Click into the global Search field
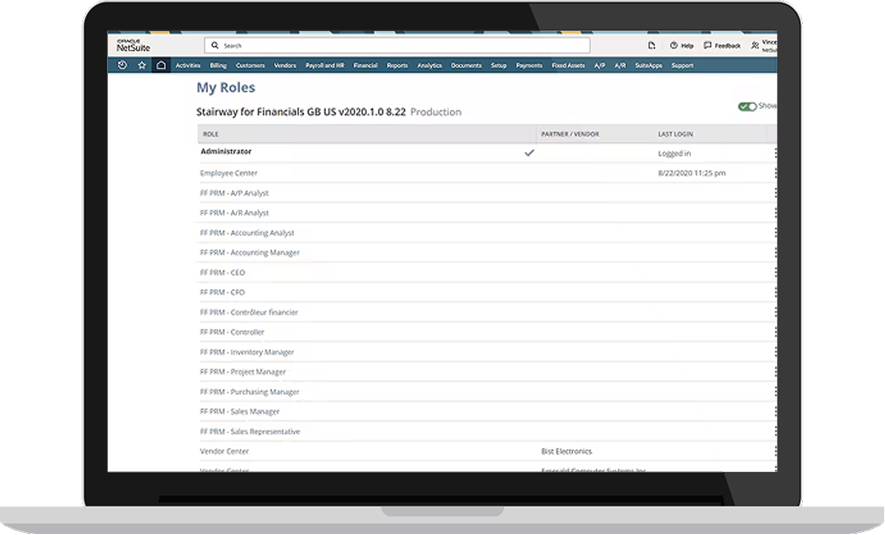 point(397,45)
